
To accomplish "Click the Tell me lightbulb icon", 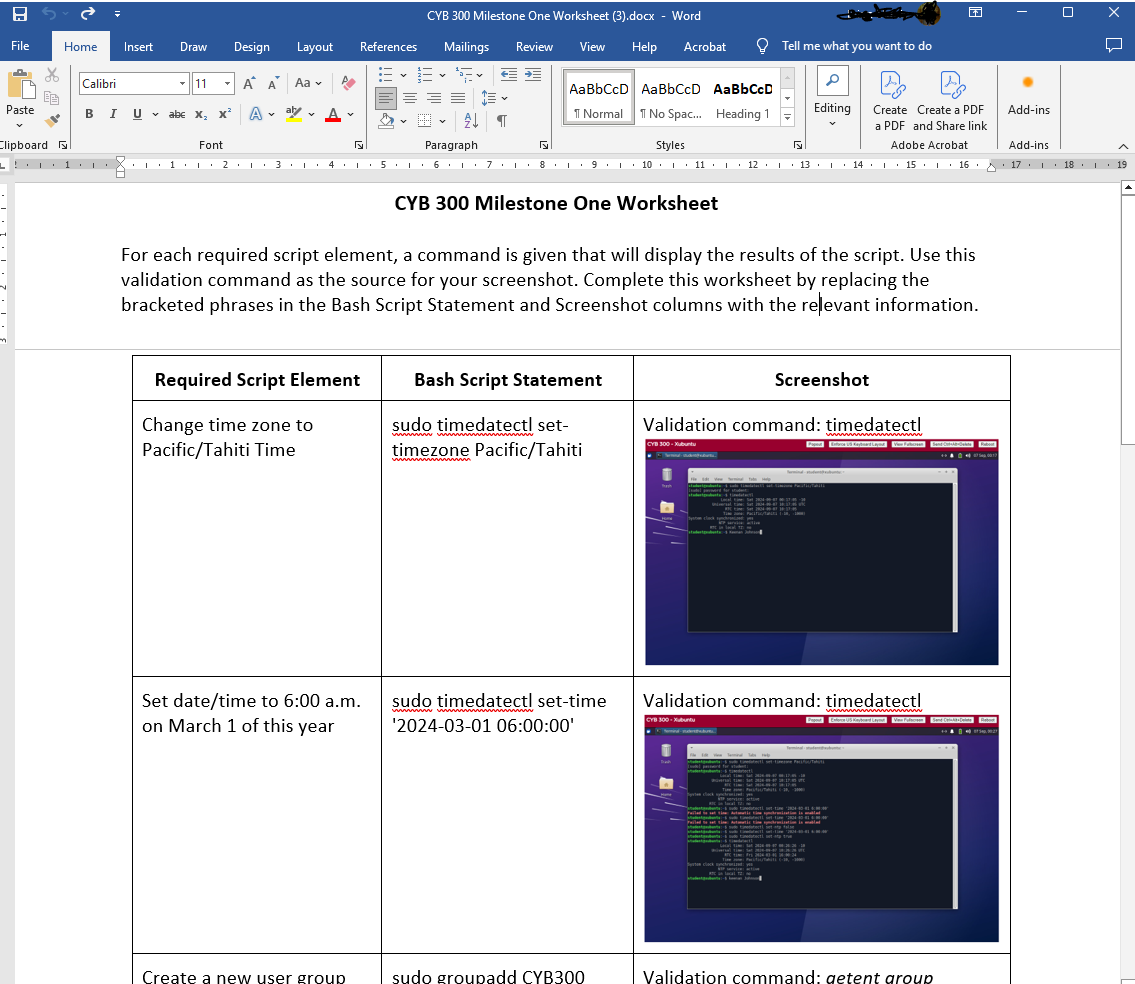I will point(762,46).
